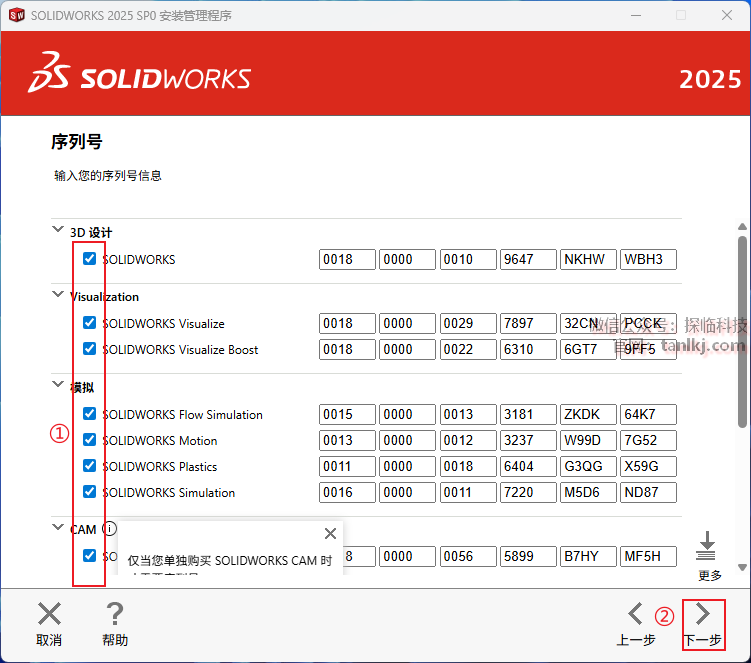This screenshot has height=663, width=751.
Task: Click the Cancel X icon
Action: coord(49,614)
